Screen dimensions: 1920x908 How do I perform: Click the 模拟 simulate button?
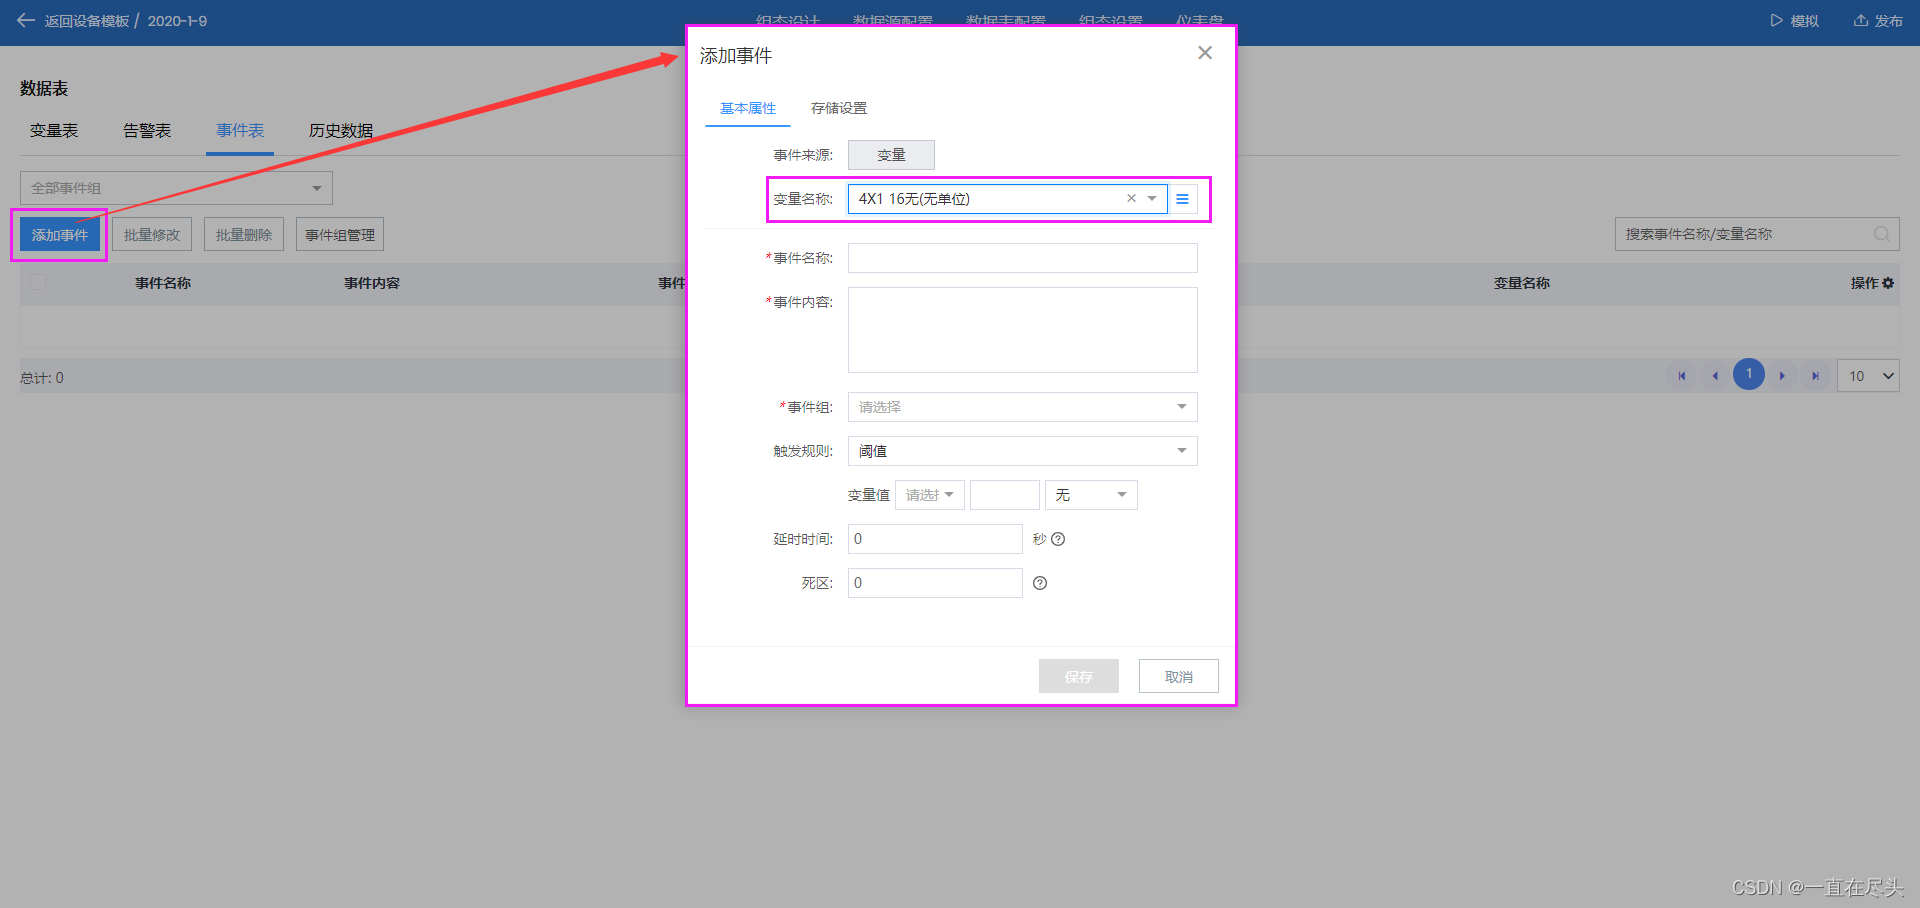pyautogui.click(x=1794, y=21)
